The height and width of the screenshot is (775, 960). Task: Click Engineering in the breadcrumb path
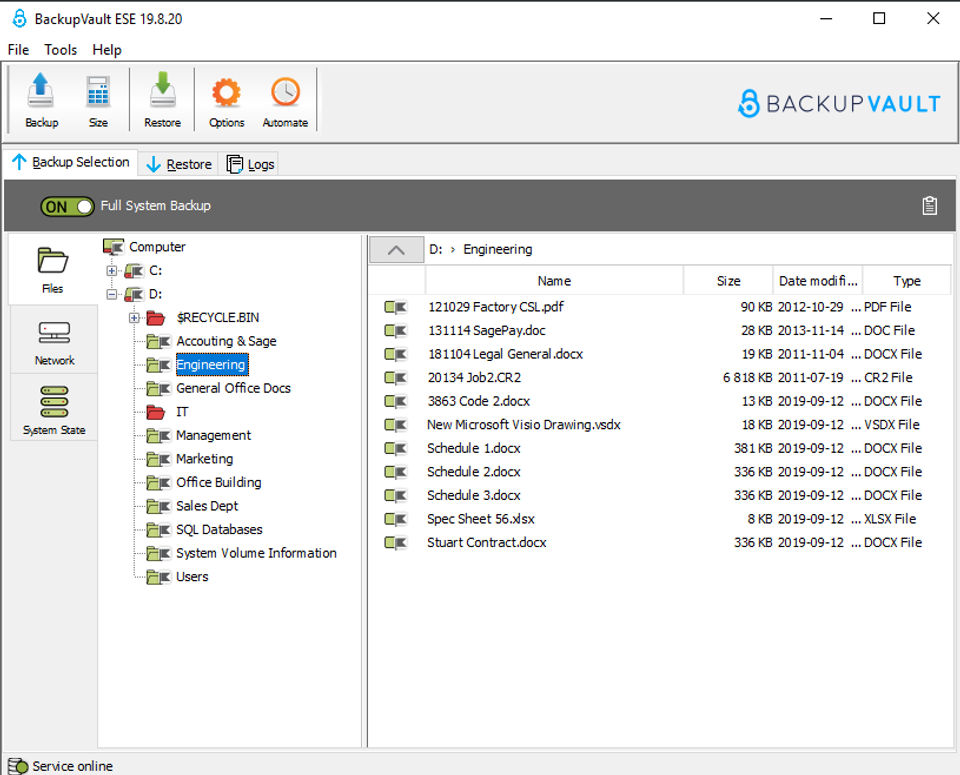[x=498, y=250]
